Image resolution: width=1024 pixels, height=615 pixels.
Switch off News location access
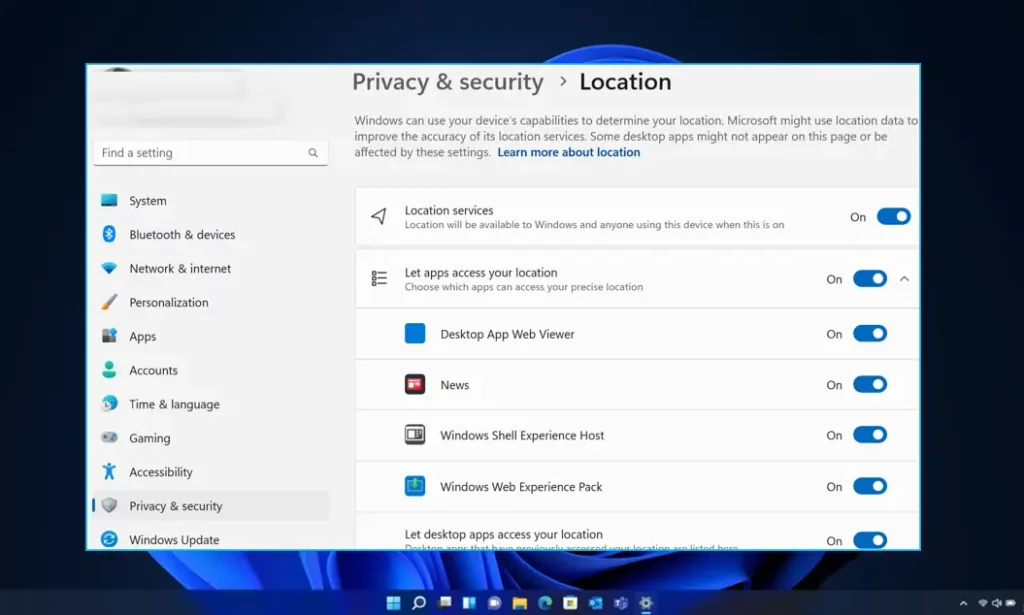[870, 385]
